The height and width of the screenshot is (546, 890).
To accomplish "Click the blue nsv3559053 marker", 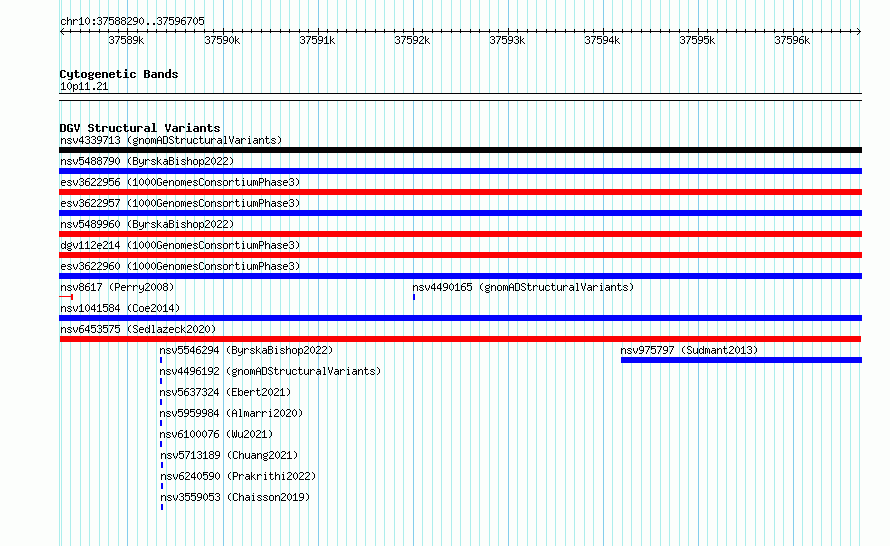I will 162,507.
